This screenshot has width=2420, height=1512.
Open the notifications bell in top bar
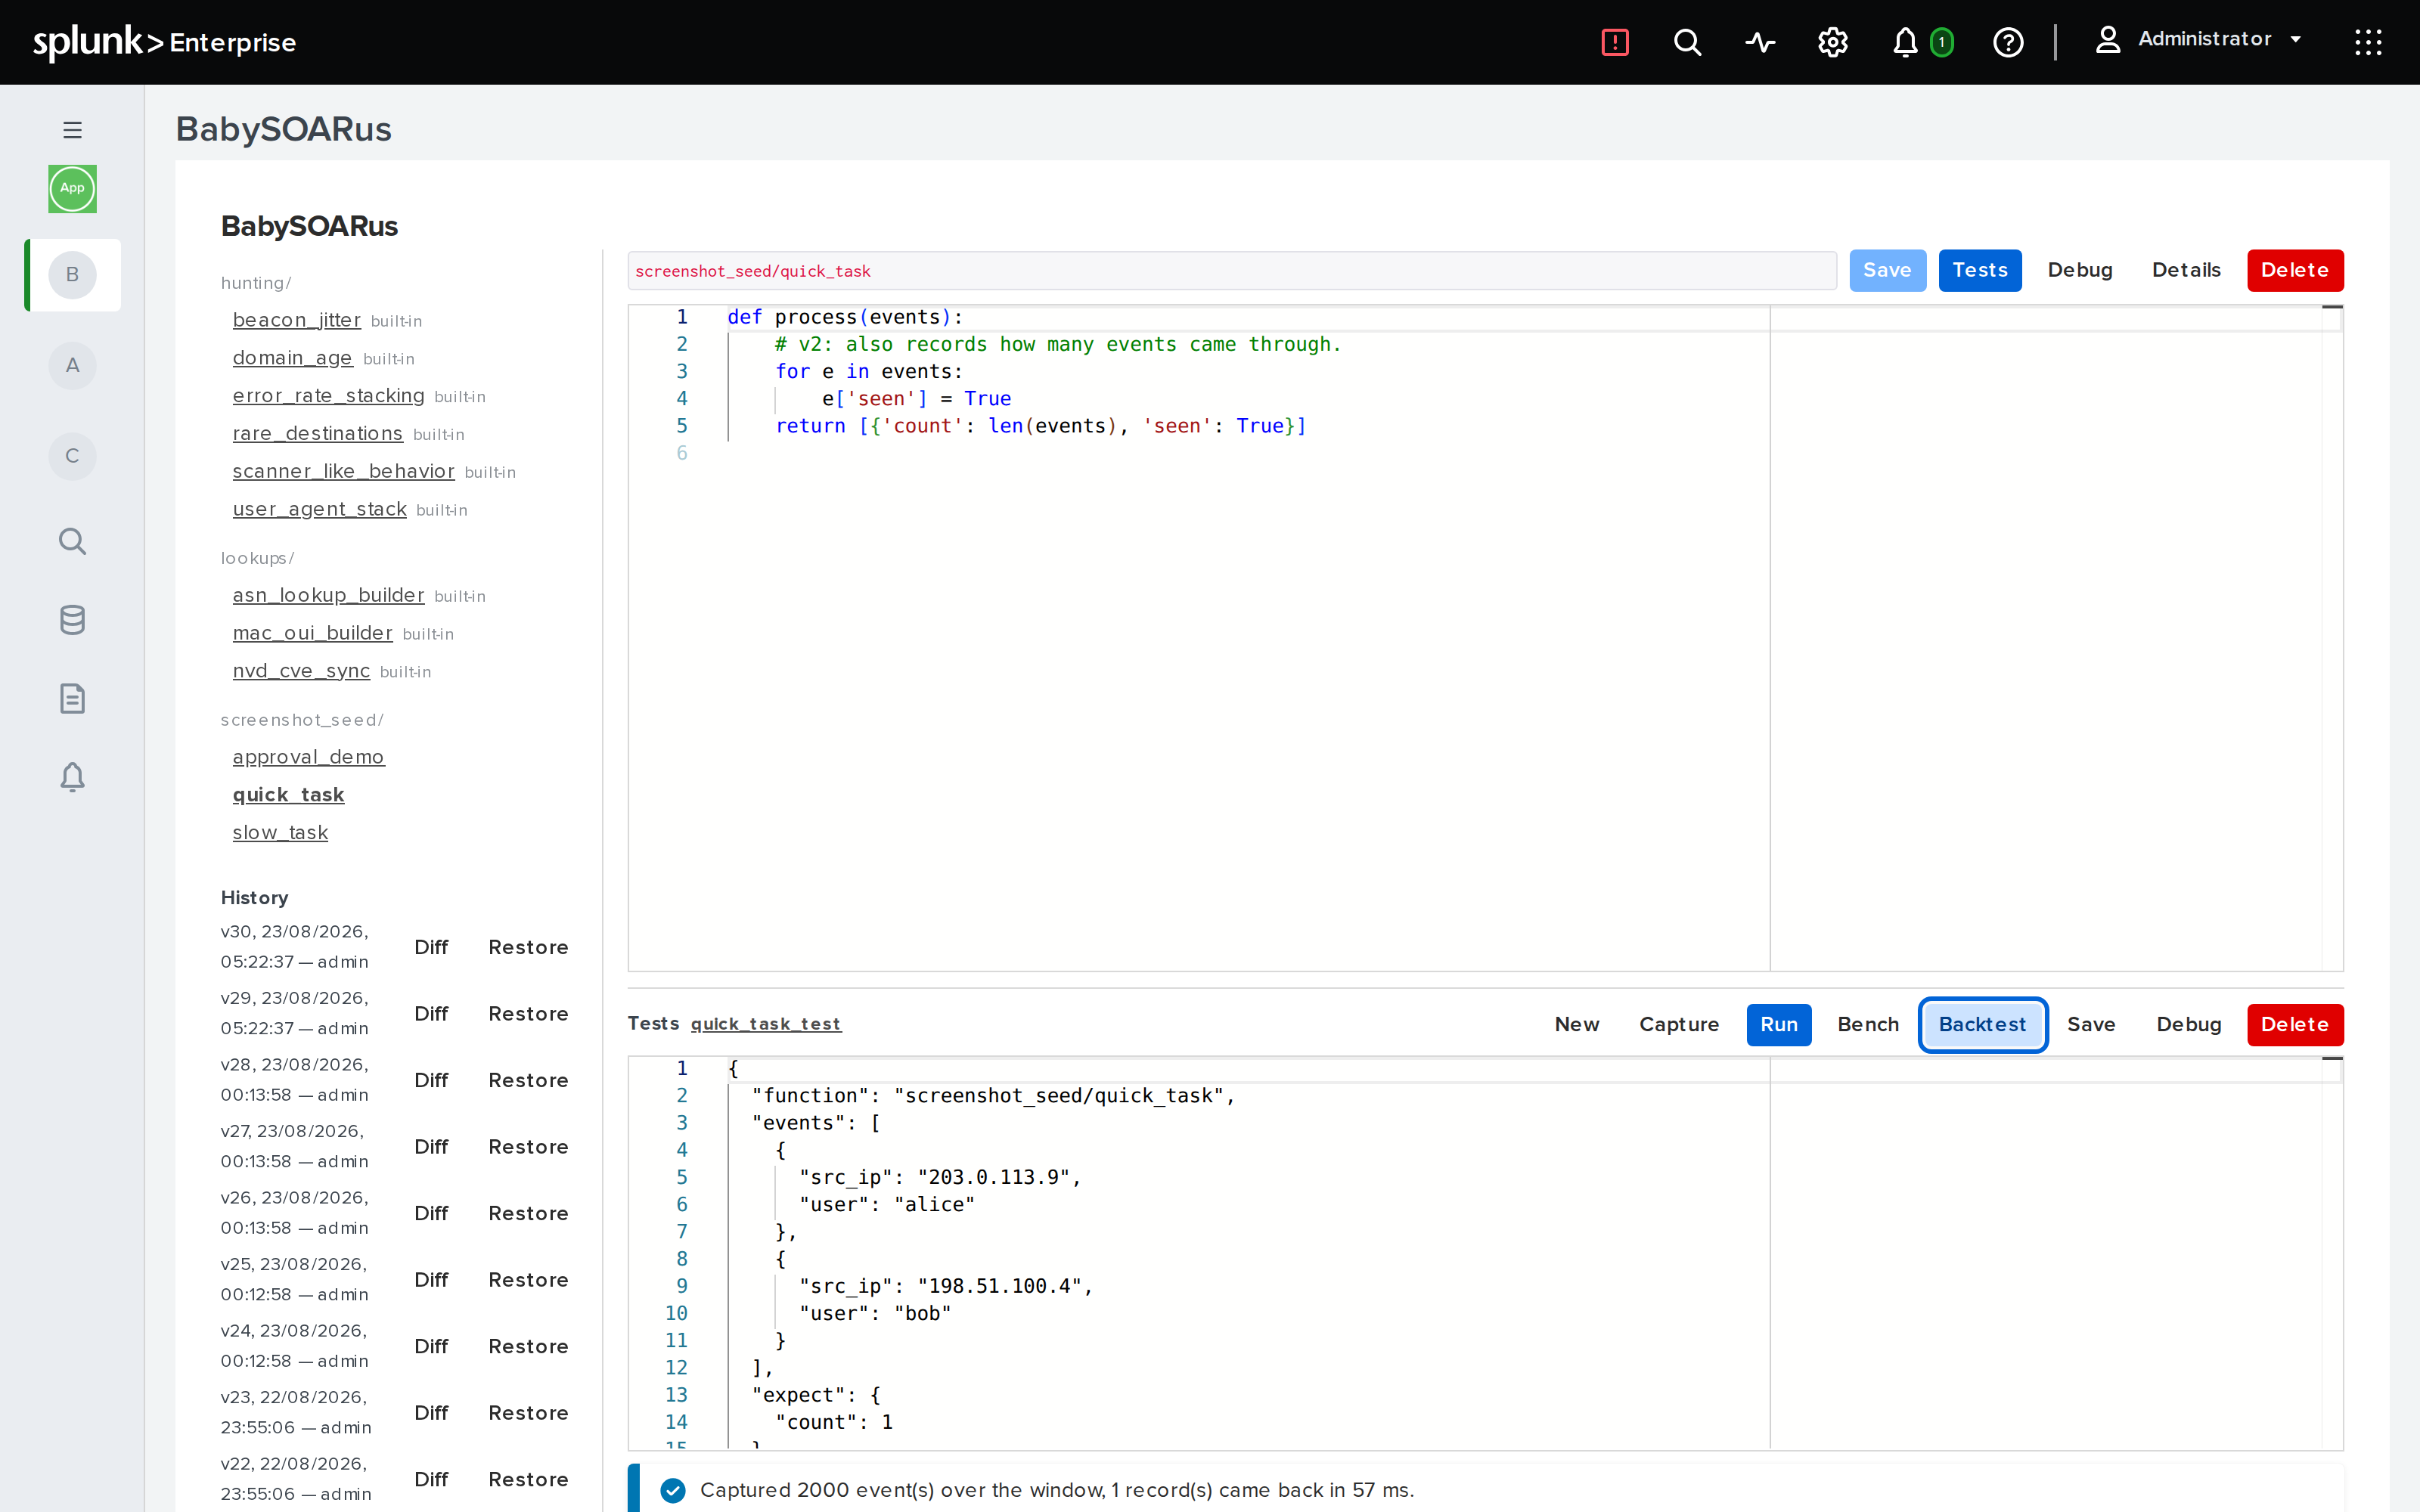[x=1905, y=42]
